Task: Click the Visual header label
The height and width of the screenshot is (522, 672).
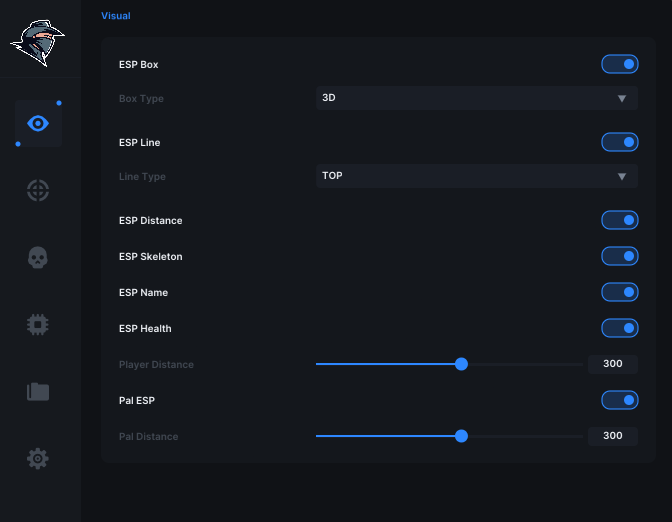Action: click(116, 16)
